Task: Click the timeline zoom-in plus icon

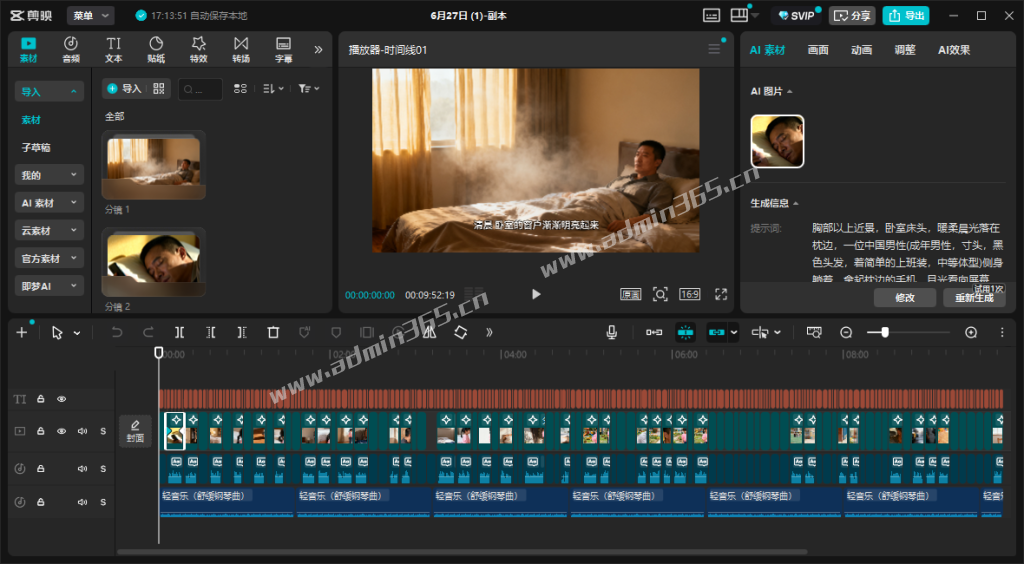Action: coord(971,332)
